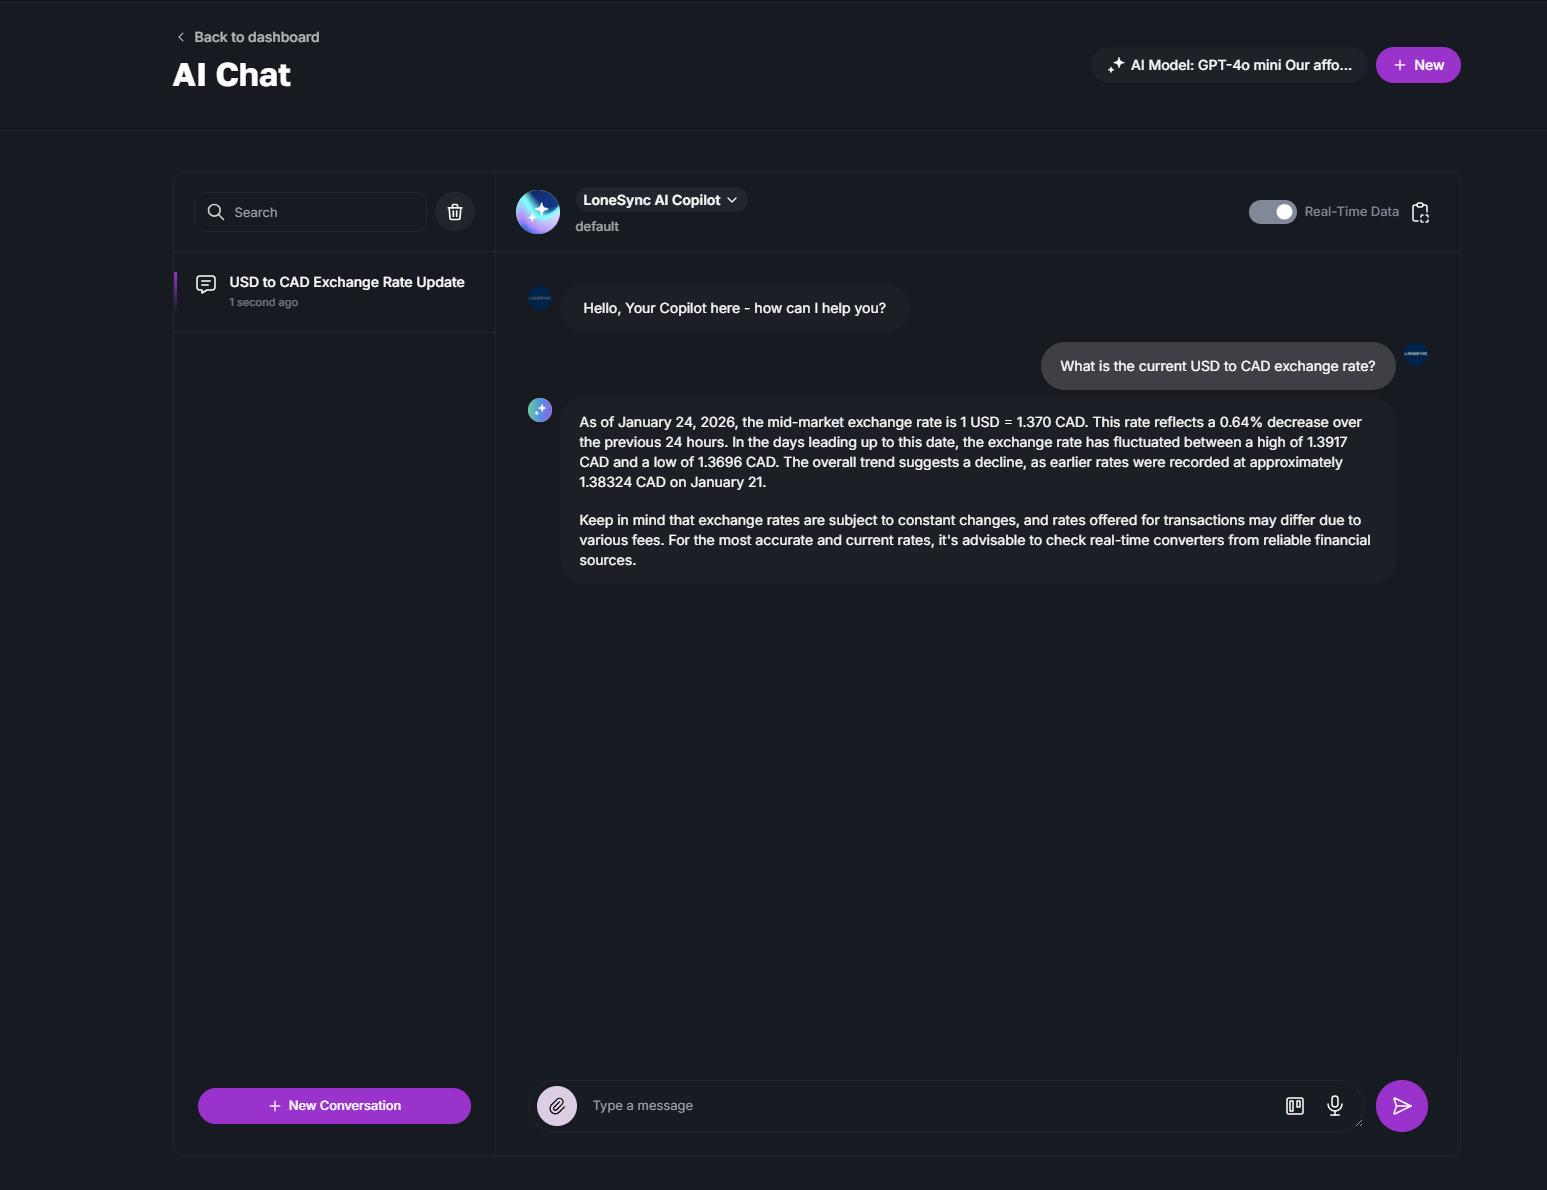The image size is (1547, 1190).
Task: Send message with paper plane icon
Action: point(1402,1106)
